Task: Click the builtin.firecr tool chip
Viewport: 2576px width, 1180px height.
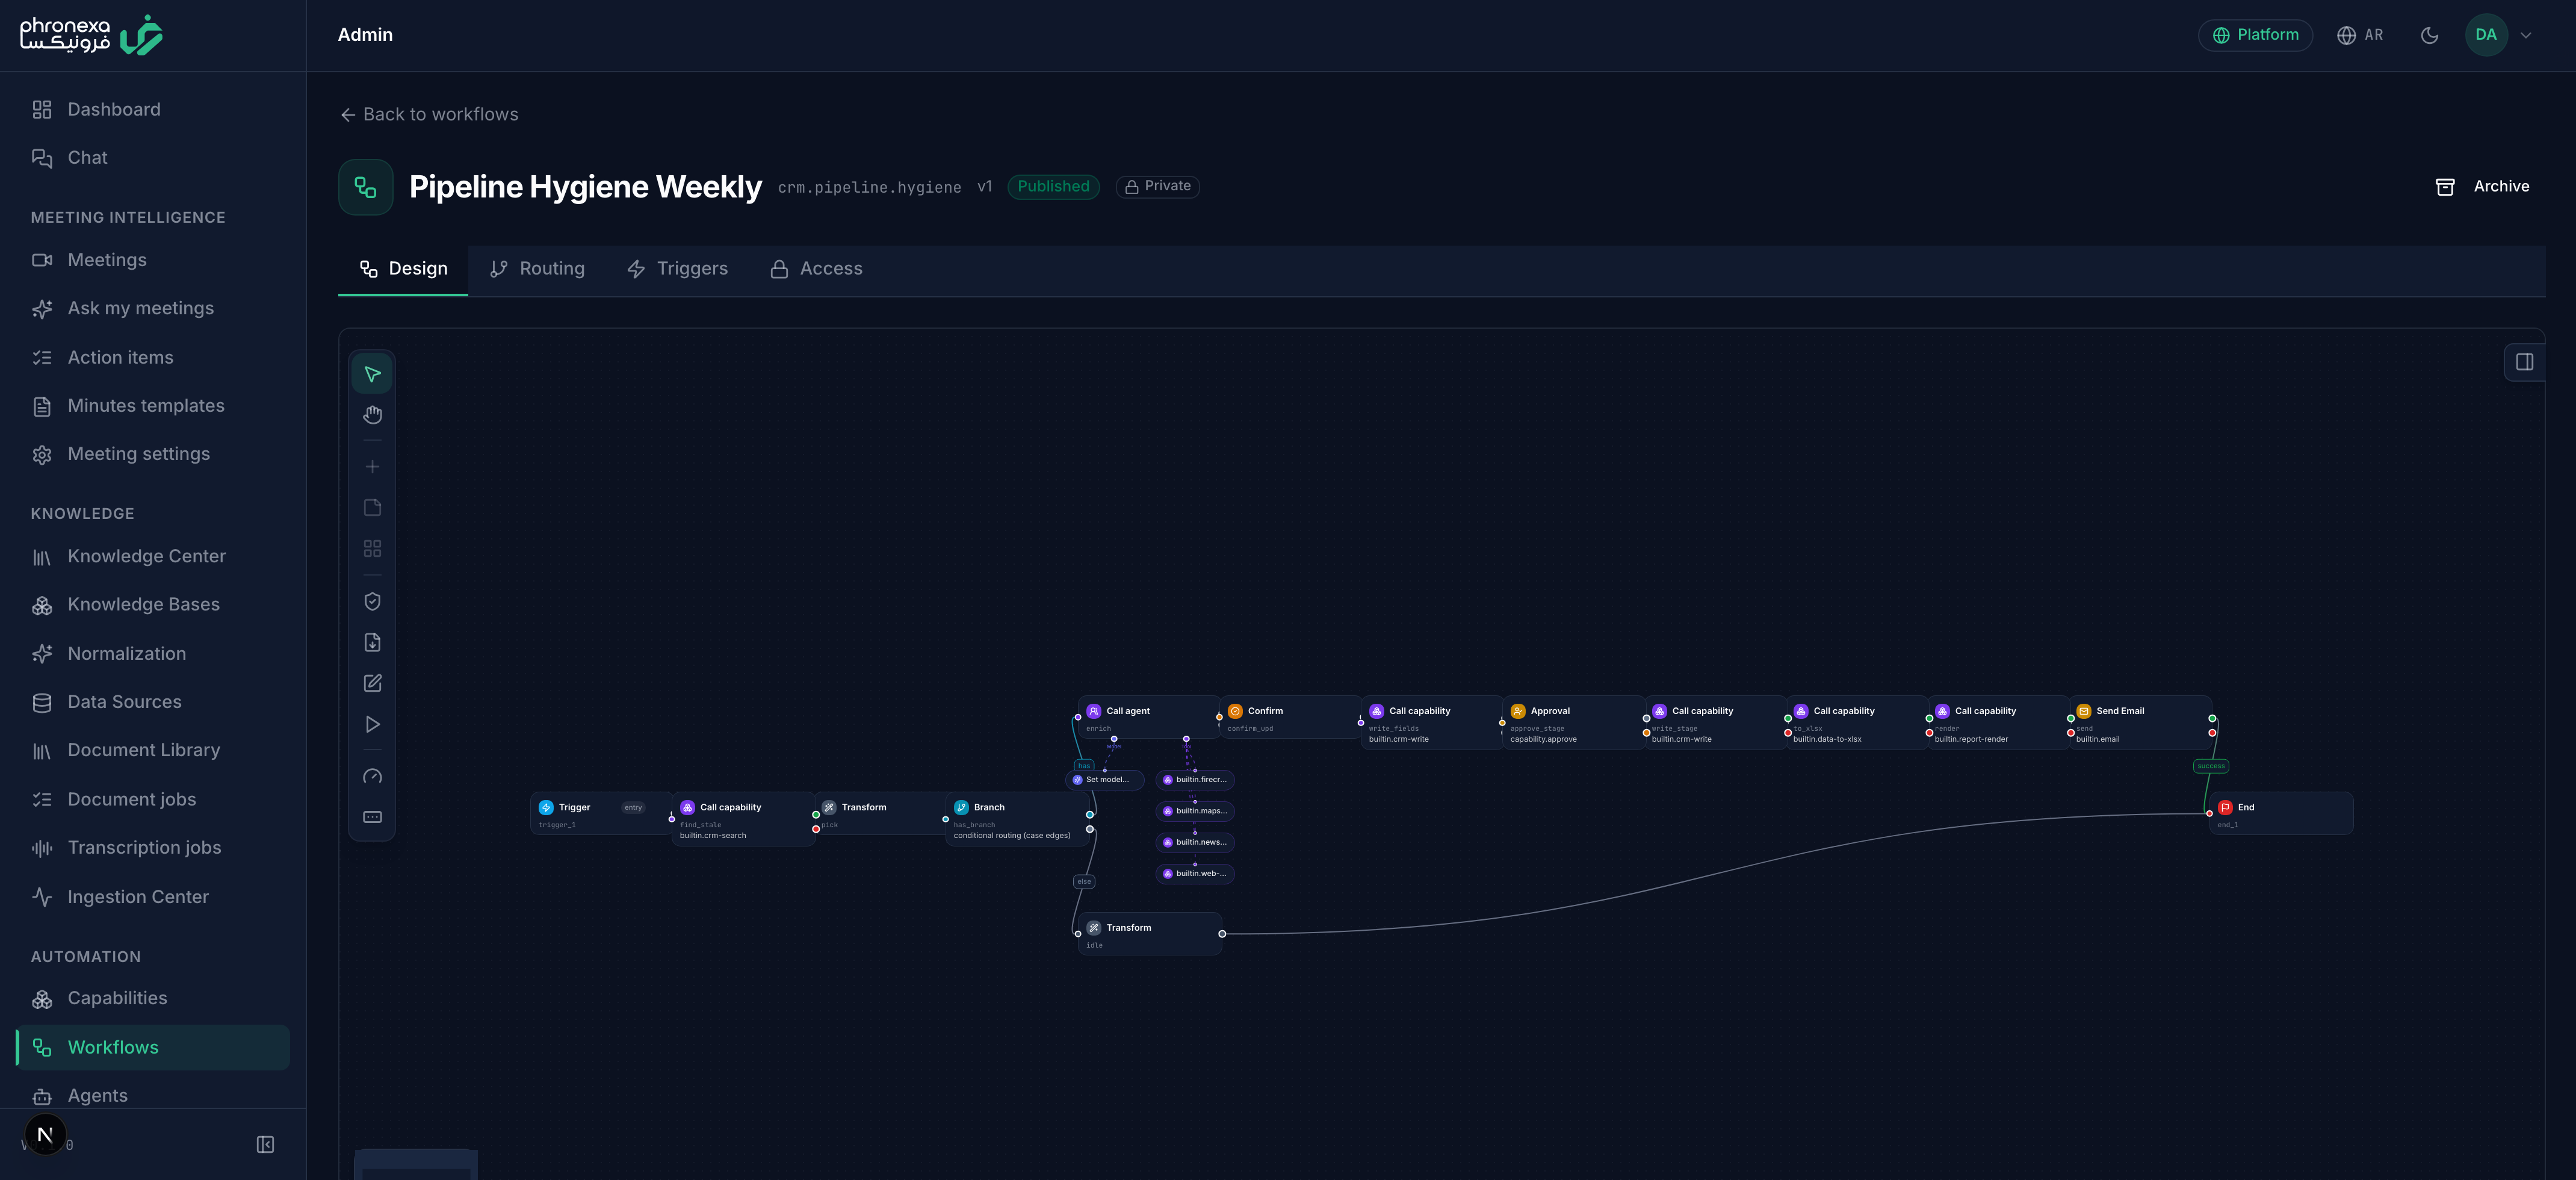Action: [1195, 780]
